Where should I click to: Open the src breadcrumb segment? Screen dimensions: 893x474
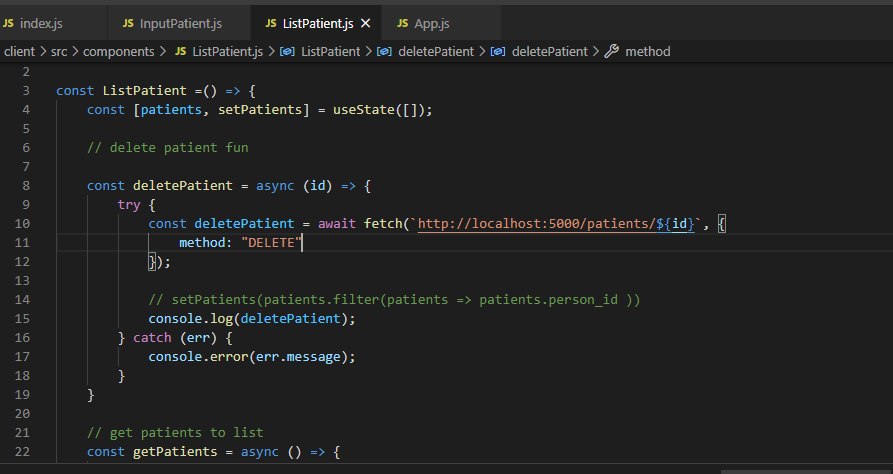pos(59,51)
